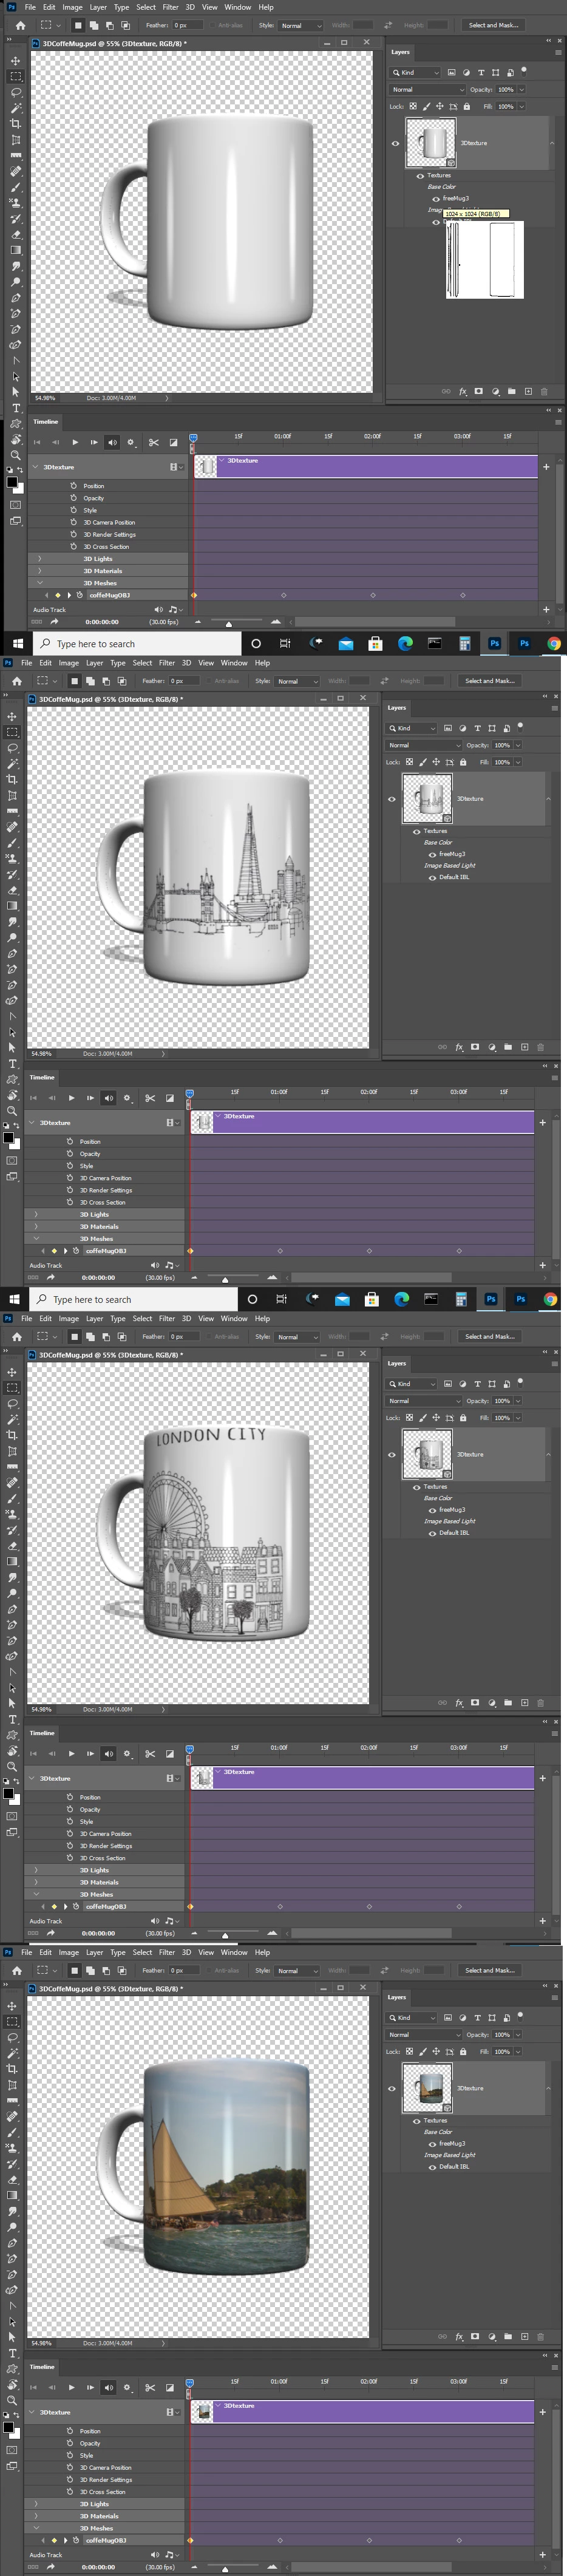The image size is (567, 2576).
Task: Select the Move tool in London City mug window
Action: 12,1372
